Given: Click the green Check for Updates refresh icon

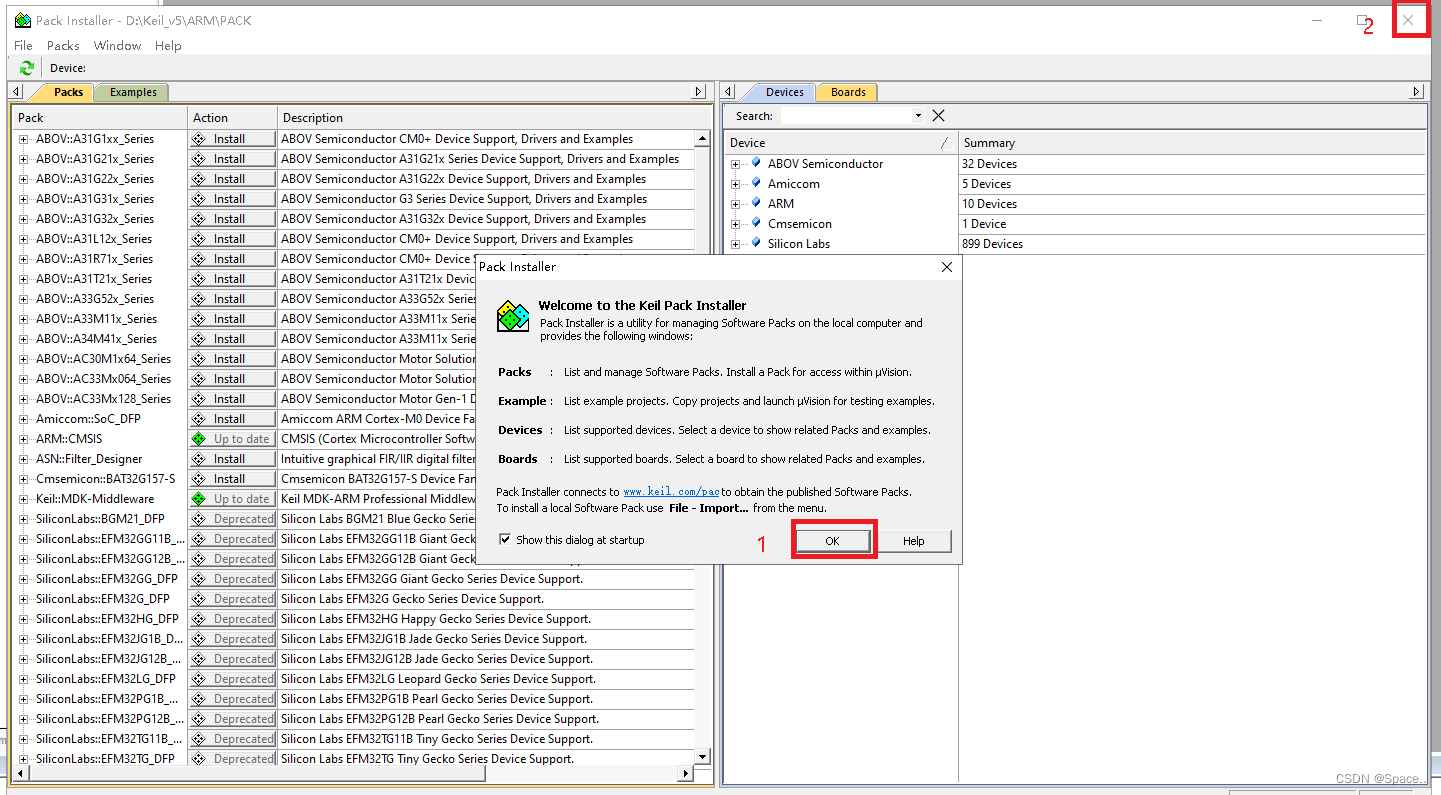Looking at the screenshot, I should (27, 68).
